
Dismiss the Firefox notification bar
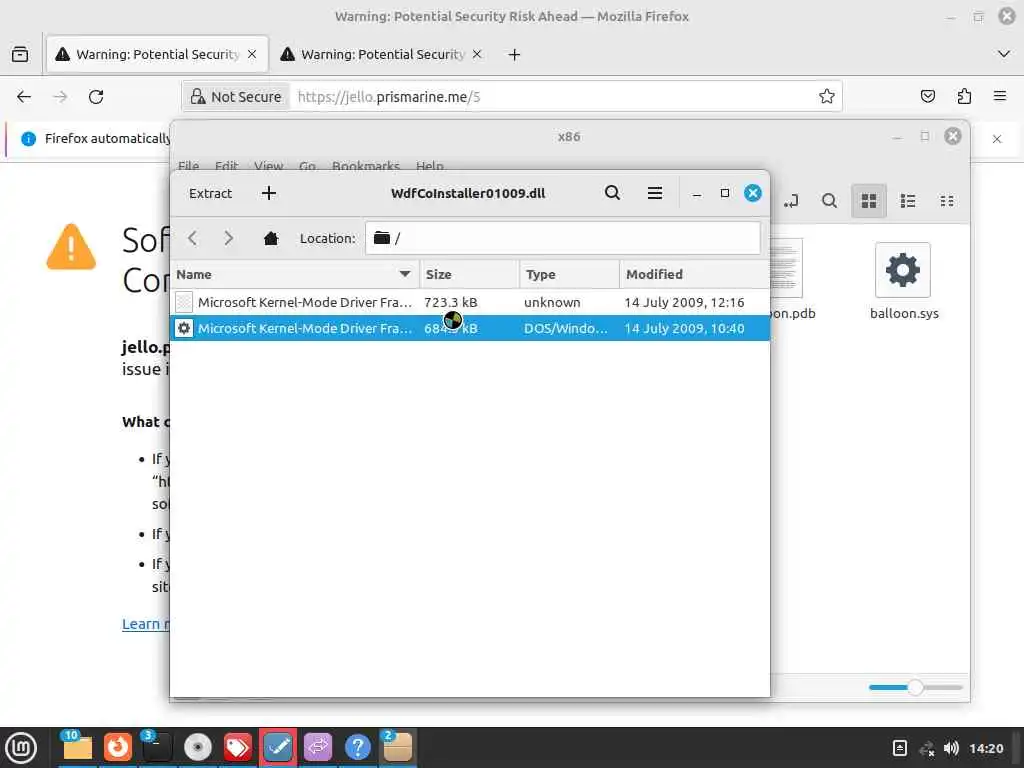[x=997, y=138]
